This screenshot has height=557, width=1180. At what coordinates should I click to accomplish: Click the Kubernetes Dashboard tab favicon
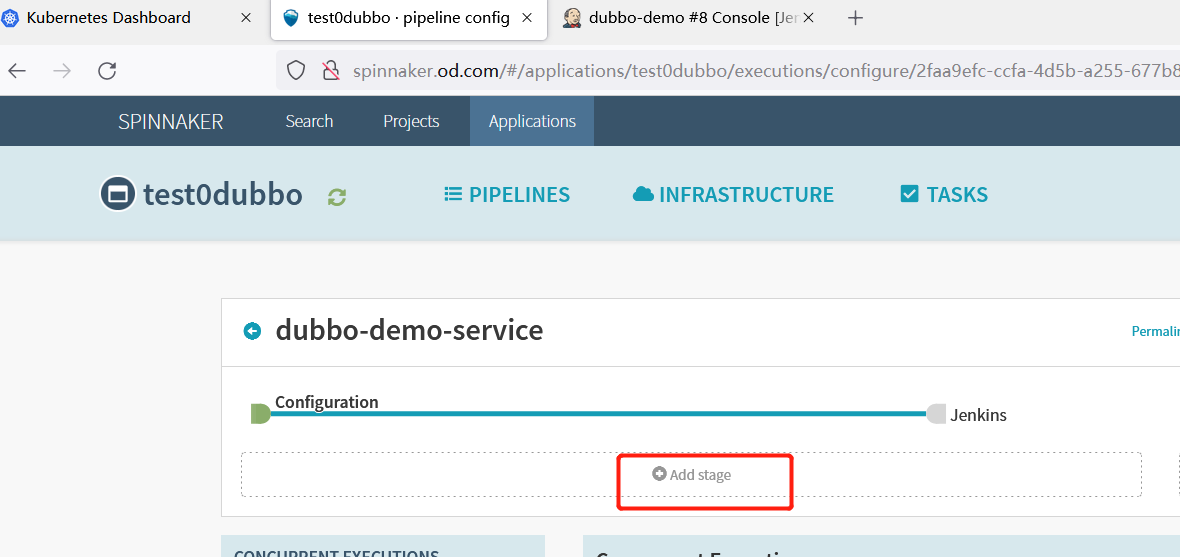(11, 18)
